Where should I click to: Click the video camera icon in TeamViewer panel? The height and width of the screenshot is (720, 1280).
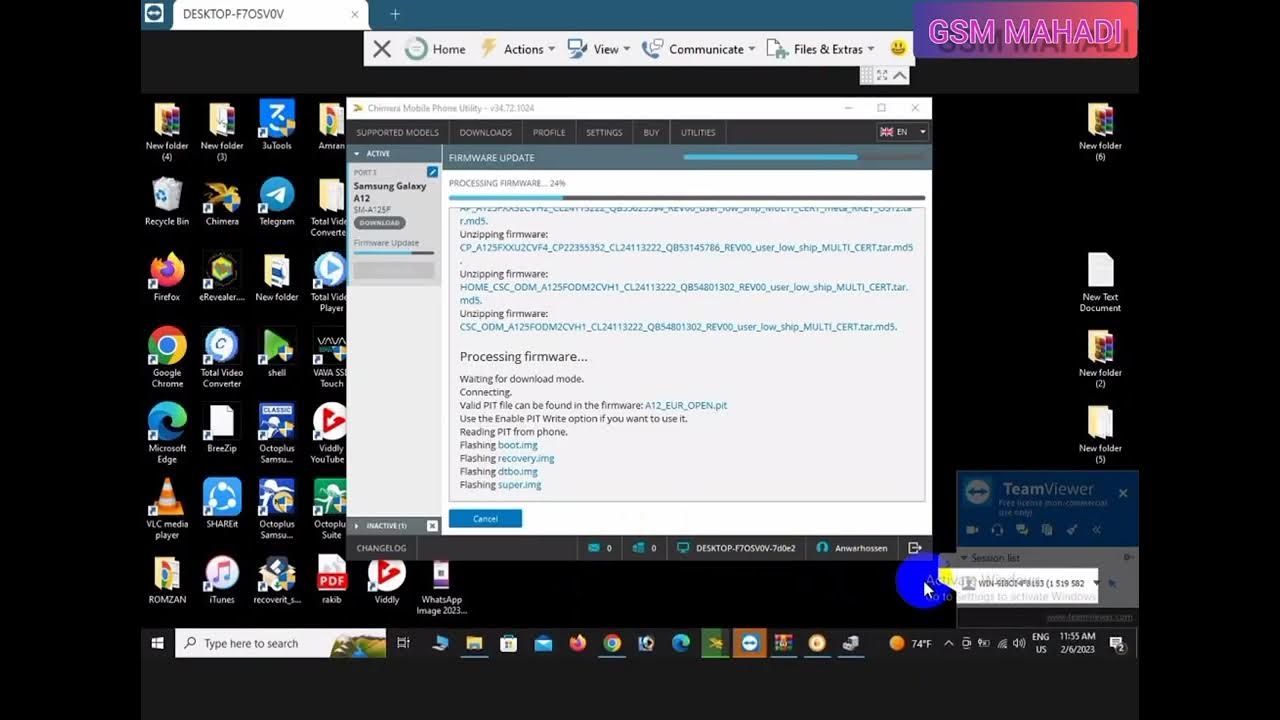972,530
